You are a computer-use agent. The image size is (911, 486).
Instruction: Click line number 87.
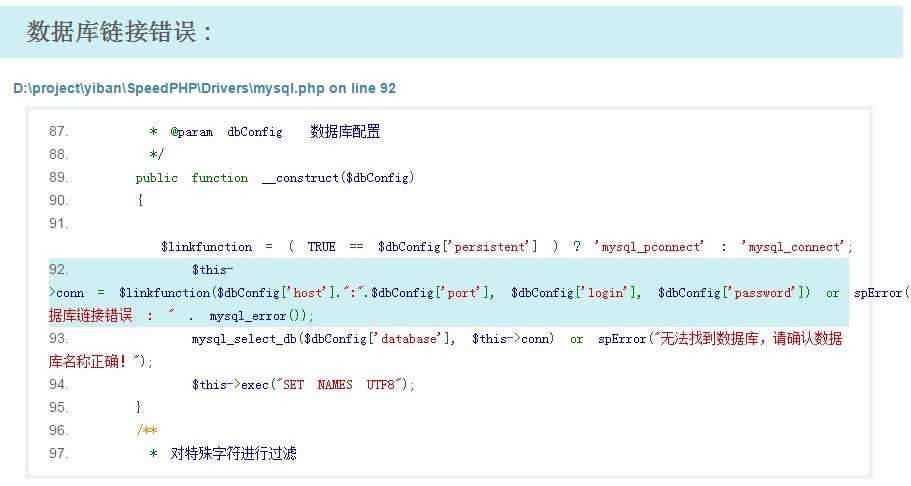point(58,131)
